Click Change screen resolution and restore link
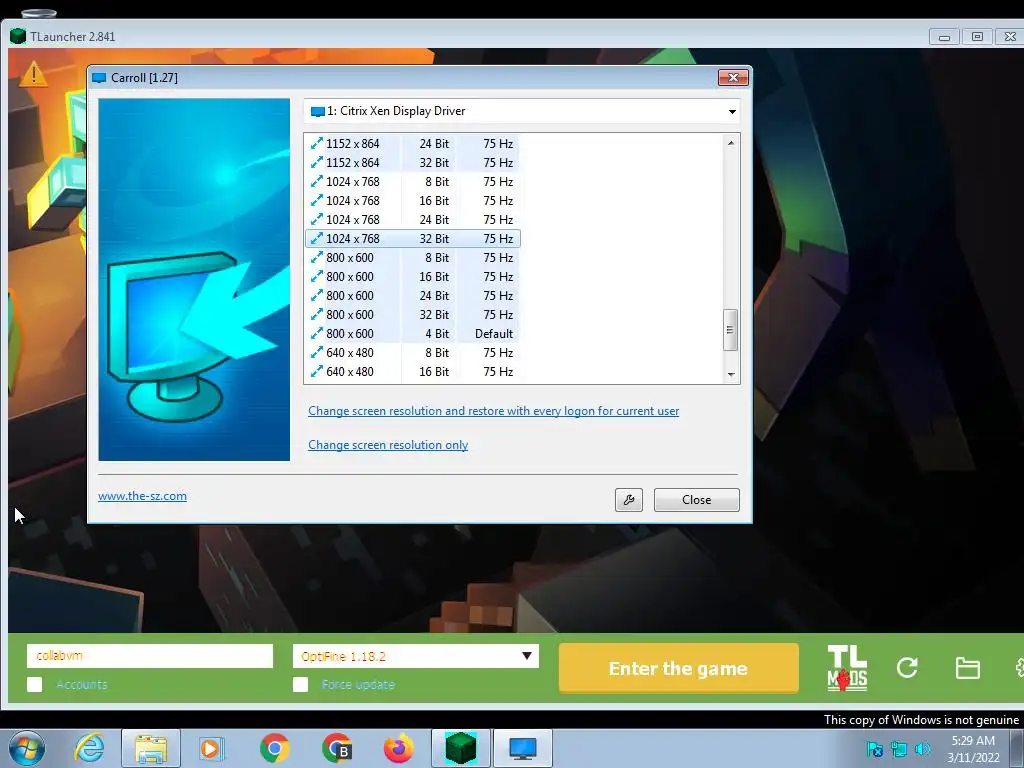The width and height of the screenshot is (1024, 768). tap(494, 411)
